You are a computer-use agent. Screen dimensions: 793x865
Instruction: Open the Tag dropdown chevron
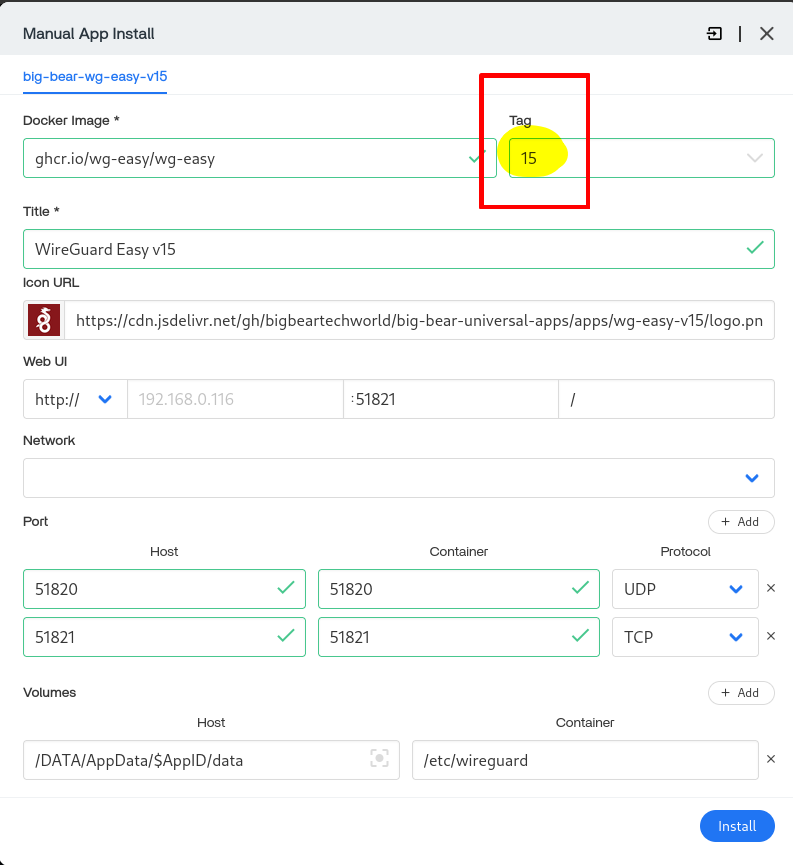point(754,158)
